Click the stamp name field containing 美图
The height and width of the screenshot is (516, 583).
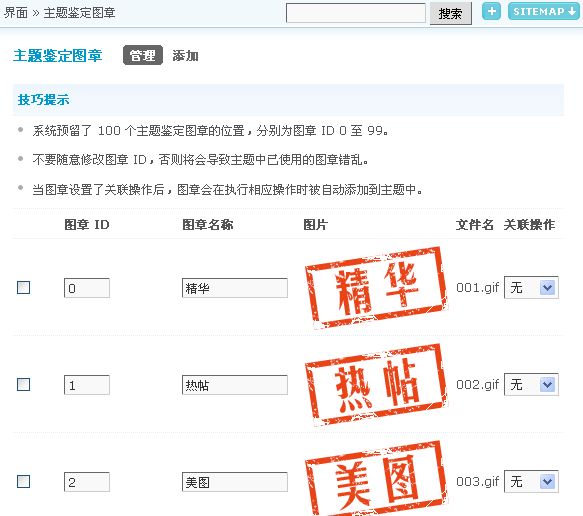pos(235,482)
